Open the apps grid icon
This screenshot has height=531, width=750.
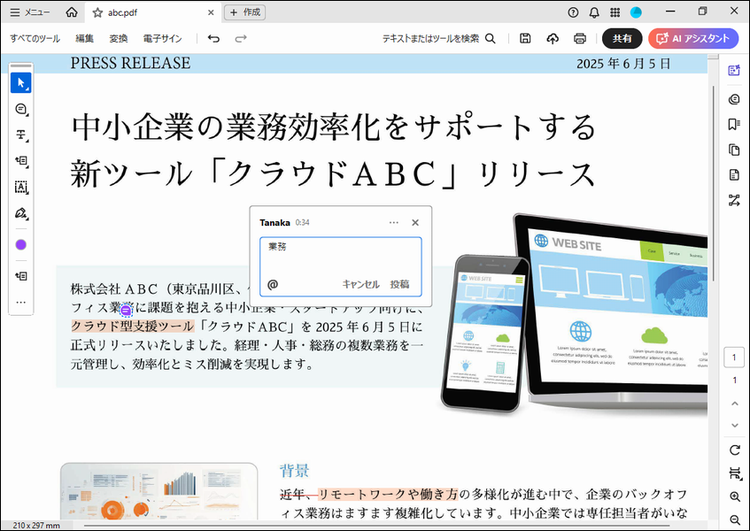tap(615, 12)
